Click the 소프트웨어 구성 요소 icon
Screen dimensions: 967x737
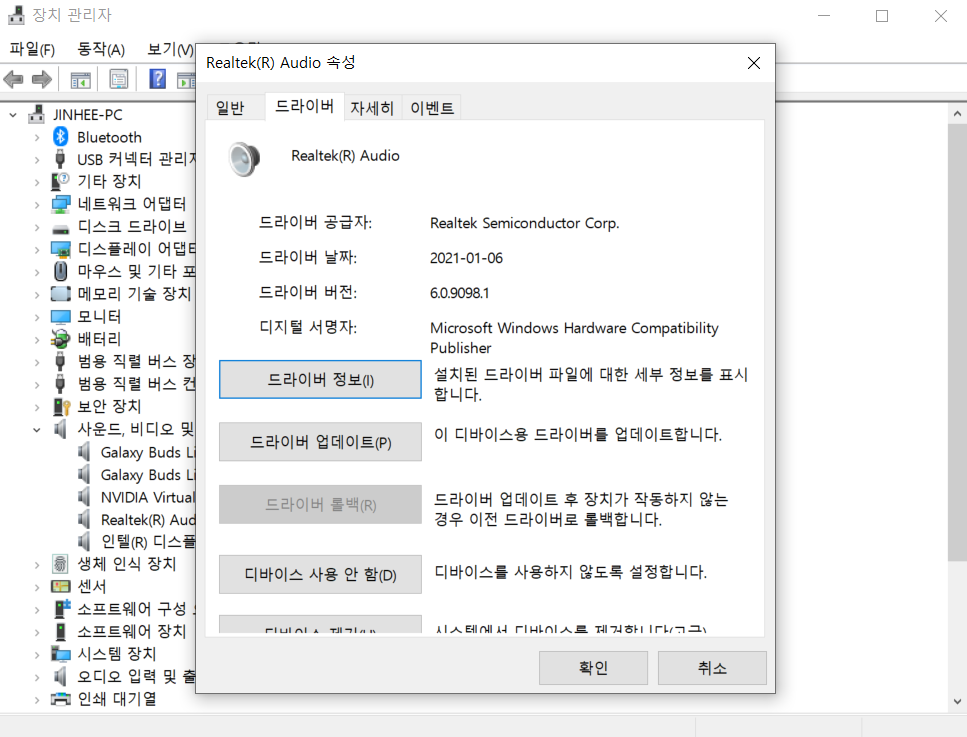pos(62,609)
